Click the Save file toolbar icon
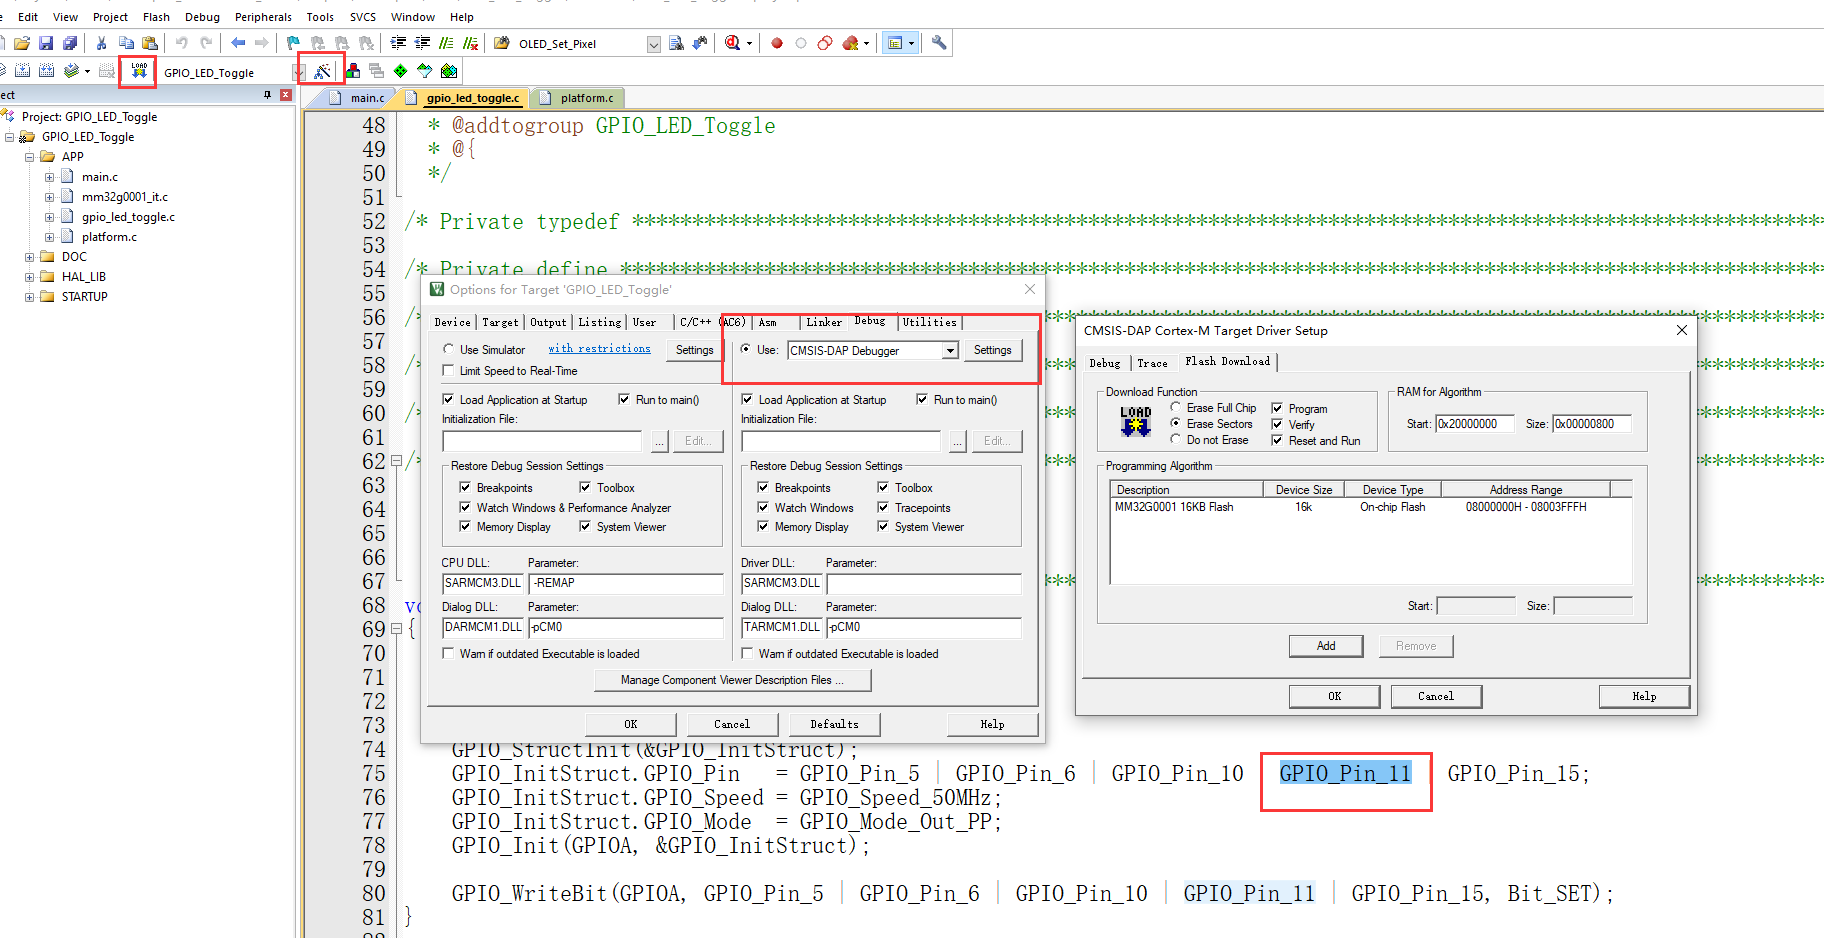This screenshot has width=1824, height=938. point(46,43)
